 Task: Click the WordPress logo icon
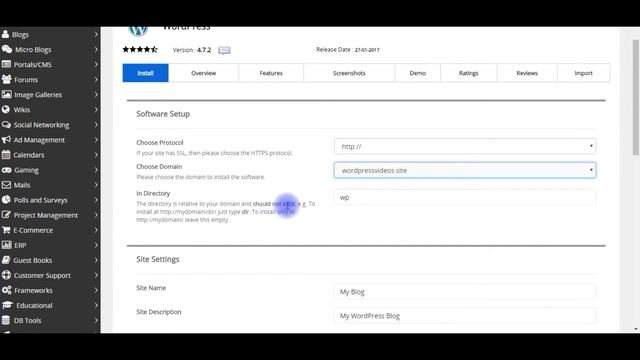click(138, 31)
